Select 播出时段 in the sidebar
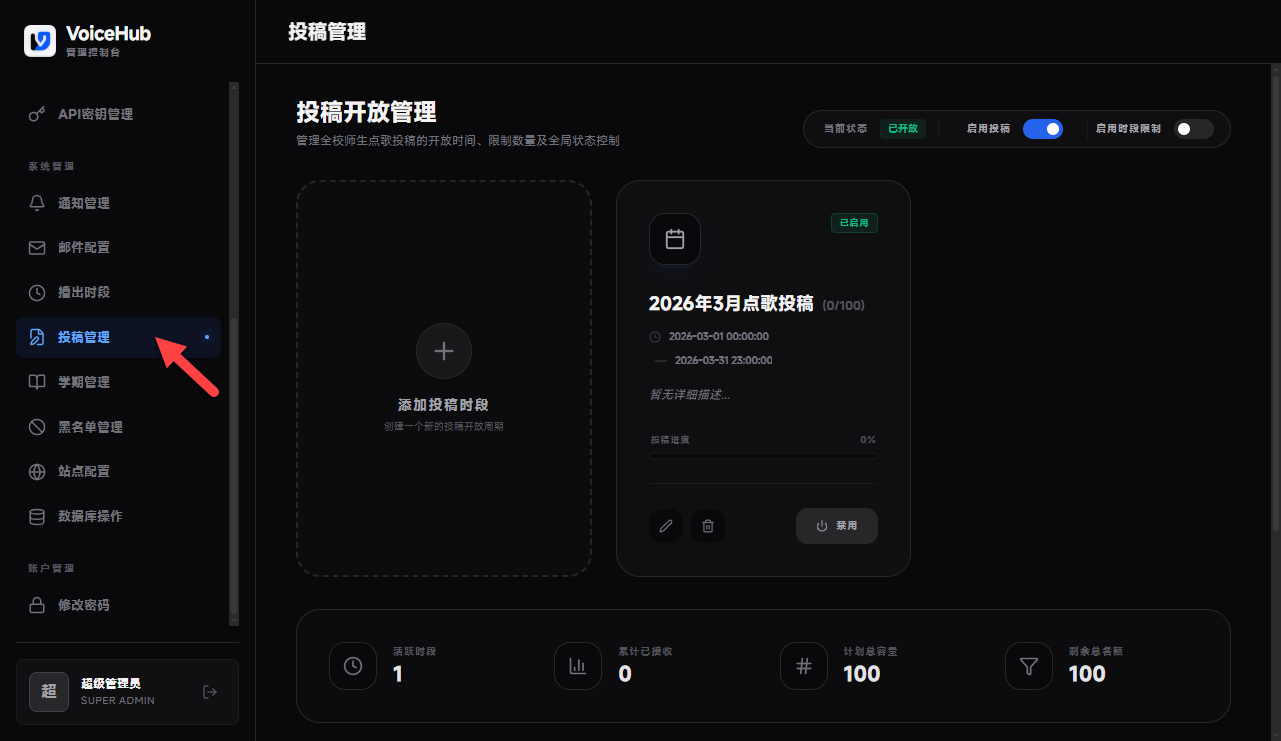Viewport: 1281px width, 741px height. click(x=118, y=293)
